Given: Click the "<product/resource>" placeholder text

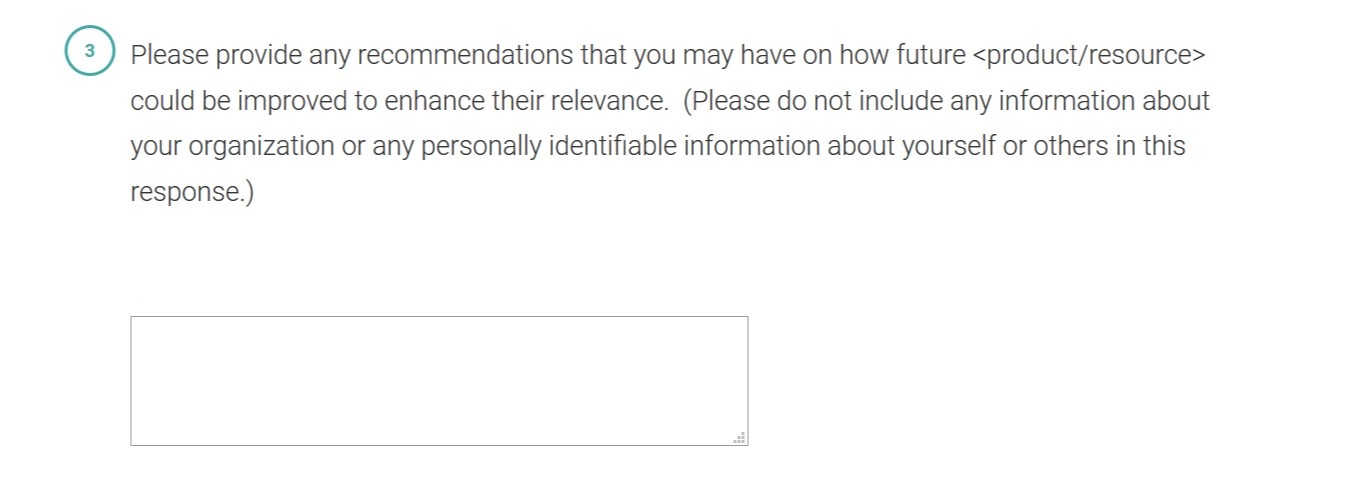Looking at the screenshot, I should point(1088,55).
